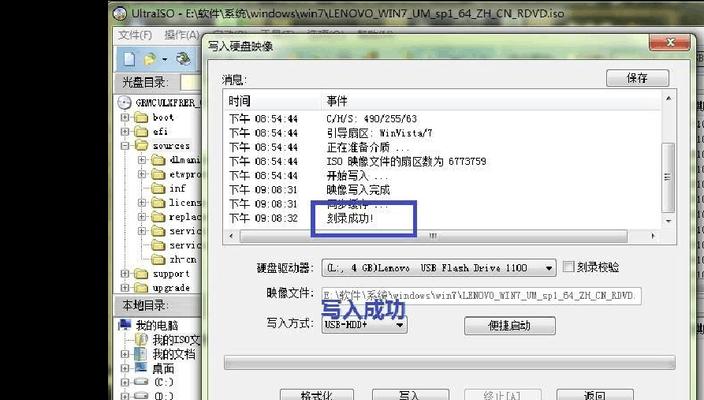704x400 pixels.
Task: Select the upgrade folder in the tree
Action: tap(162, 288)
